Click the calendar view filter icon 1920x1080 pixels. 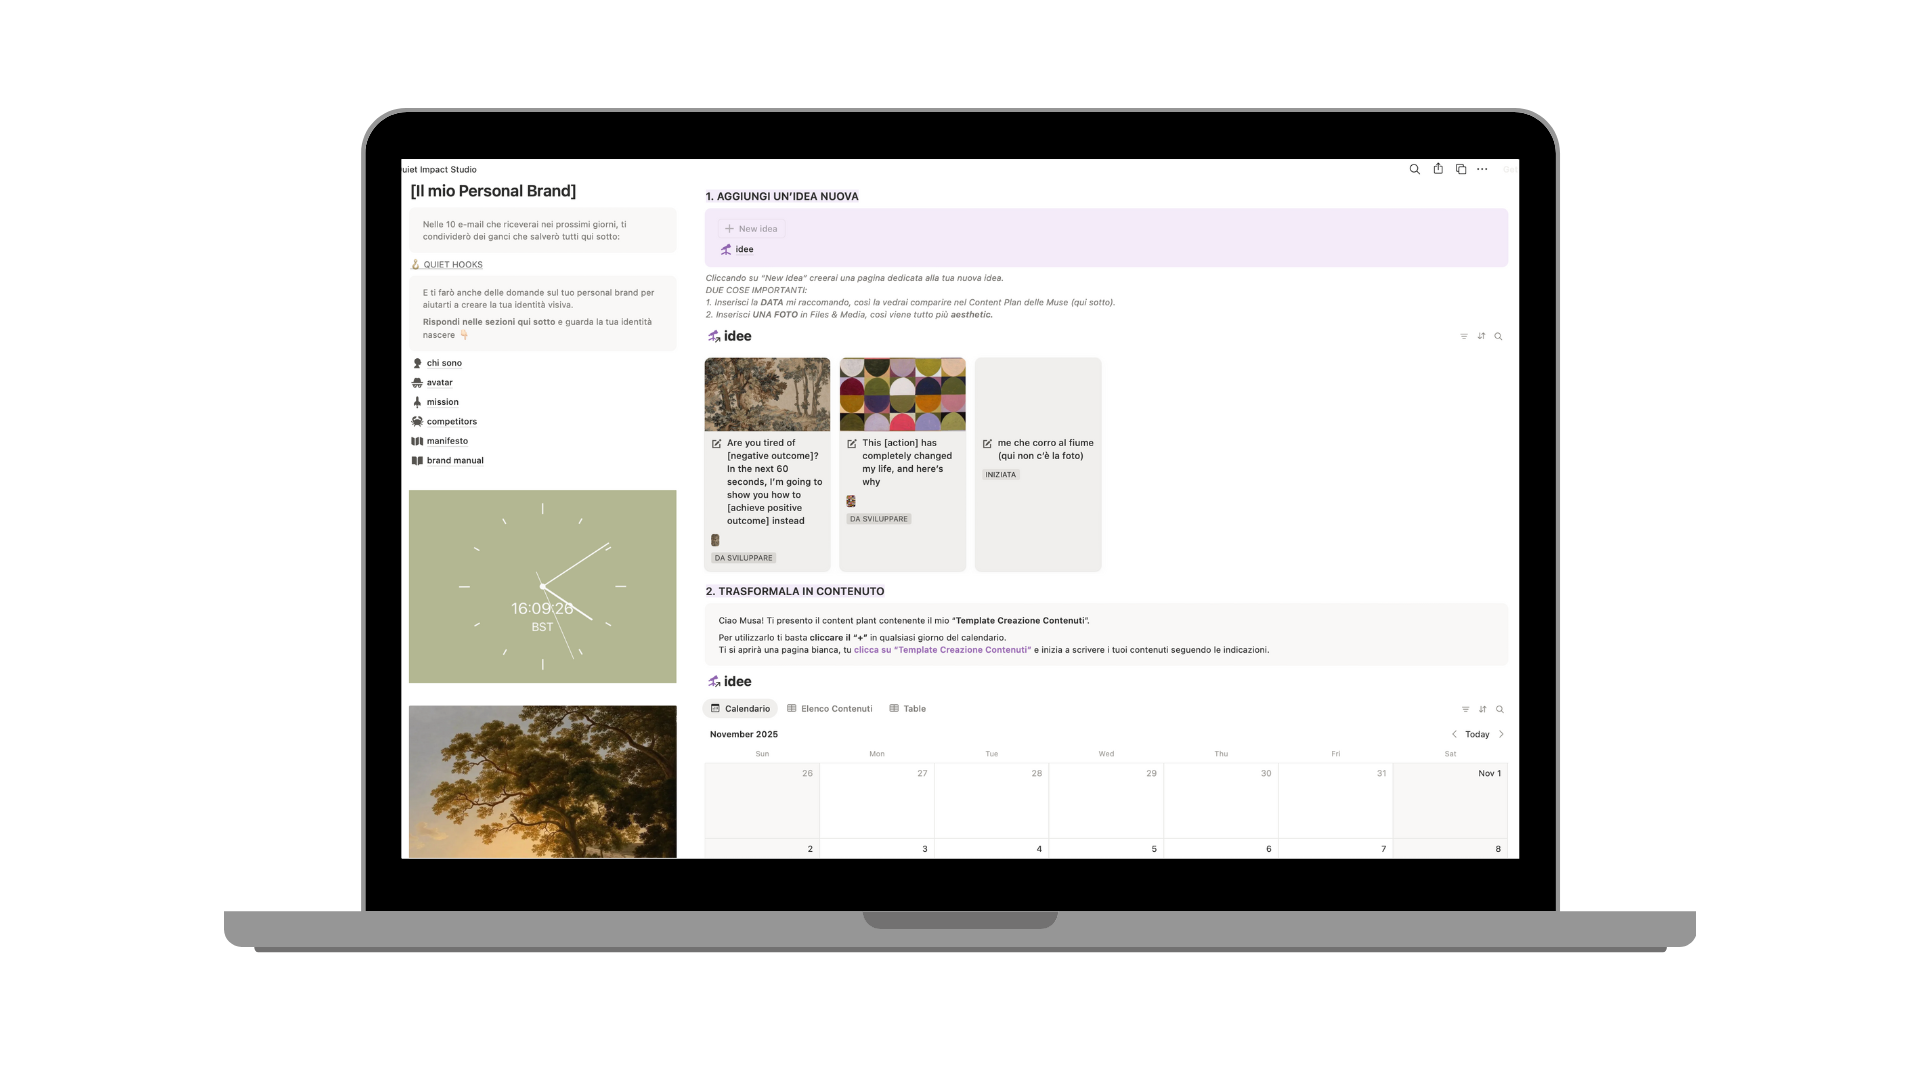click(1466, 709)
